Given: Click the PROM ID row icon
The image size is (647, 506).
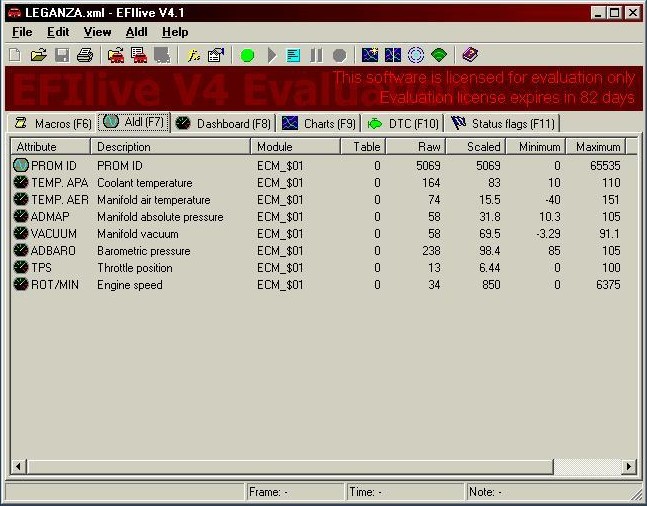Looking at the screenshot, I should [21, 166].
